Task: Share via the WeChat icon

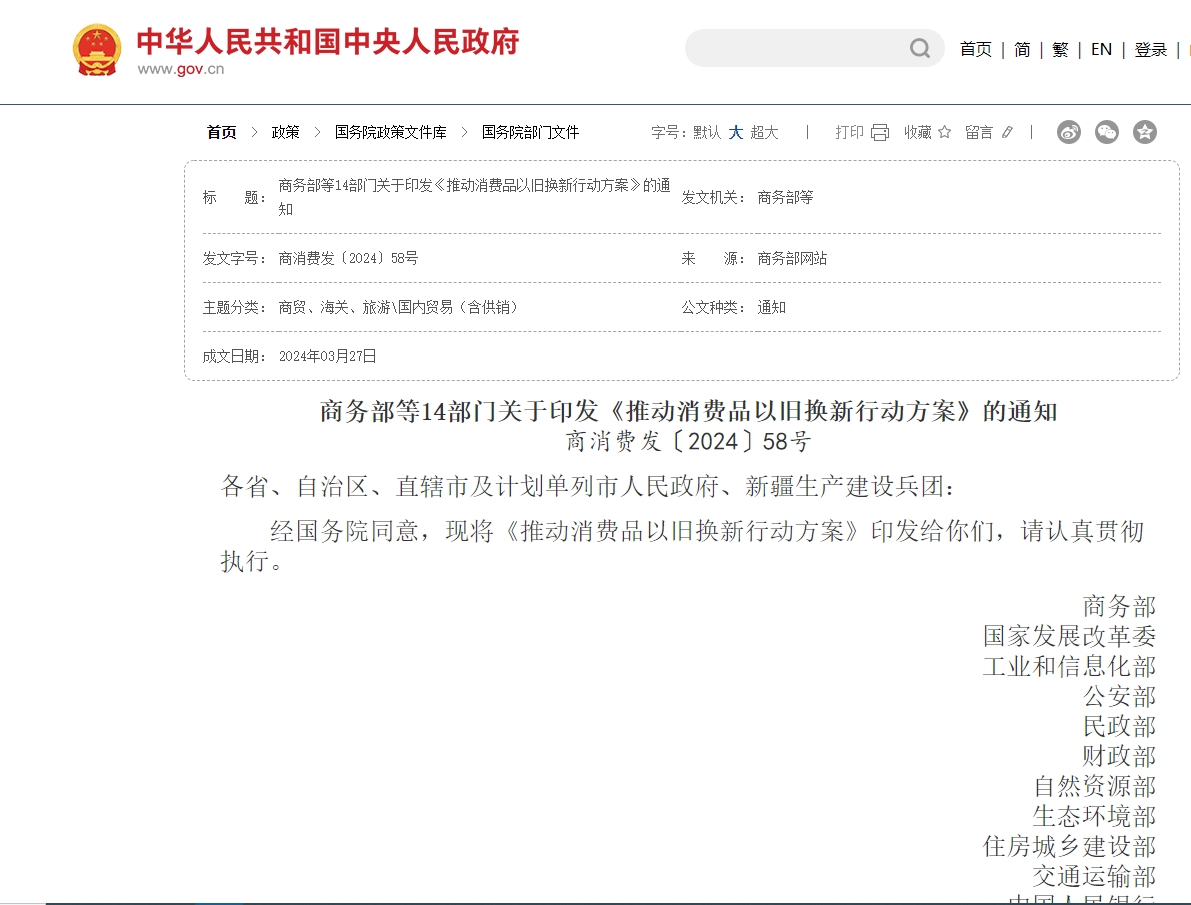Action: [1107, 132]
